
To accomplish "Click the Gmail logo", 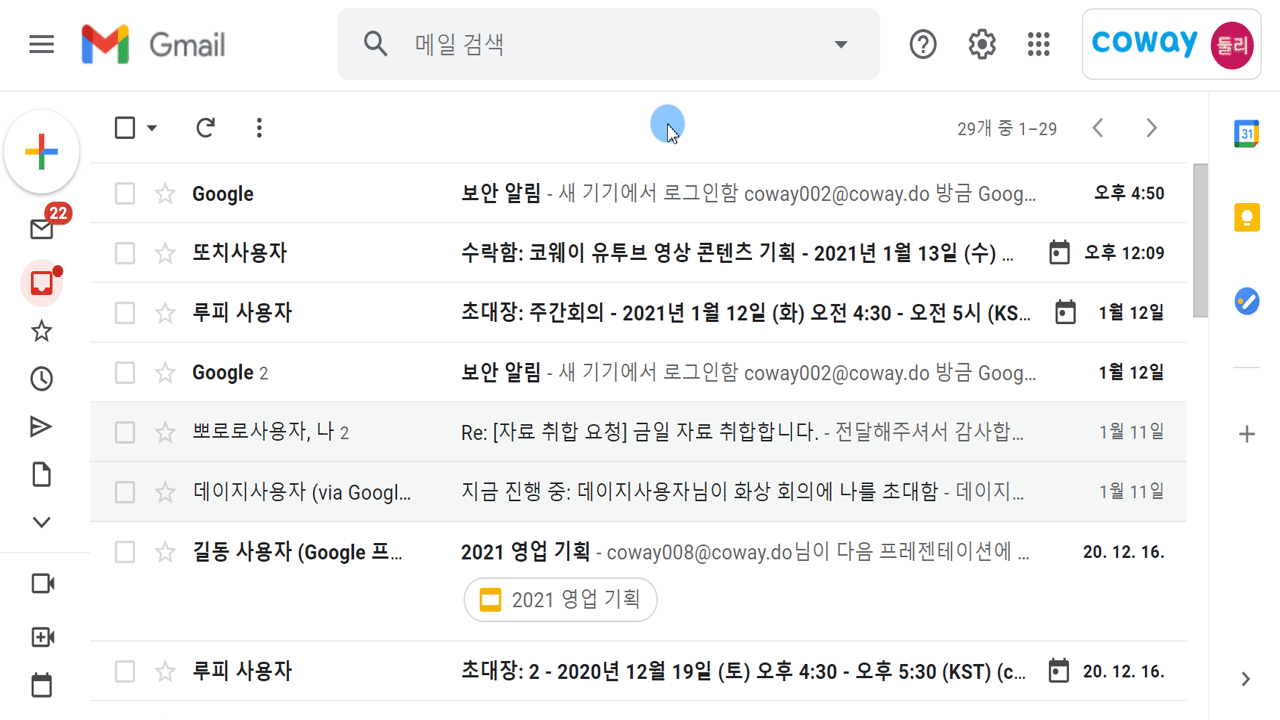I will tap(153, 45).
